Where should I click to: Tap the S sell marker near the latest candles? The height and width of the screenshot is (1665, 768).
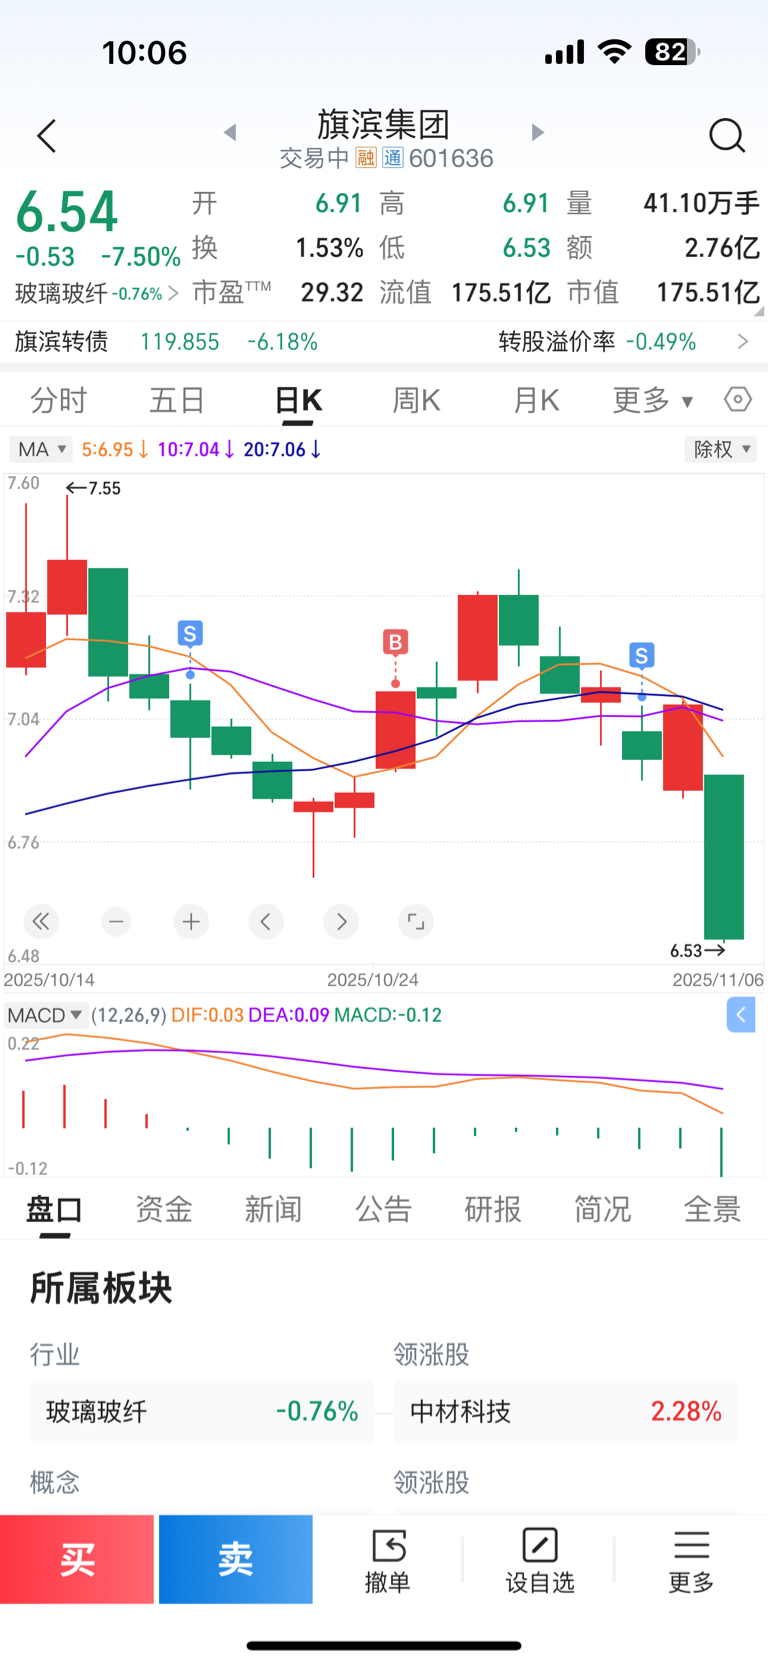(x=642, y=656)
